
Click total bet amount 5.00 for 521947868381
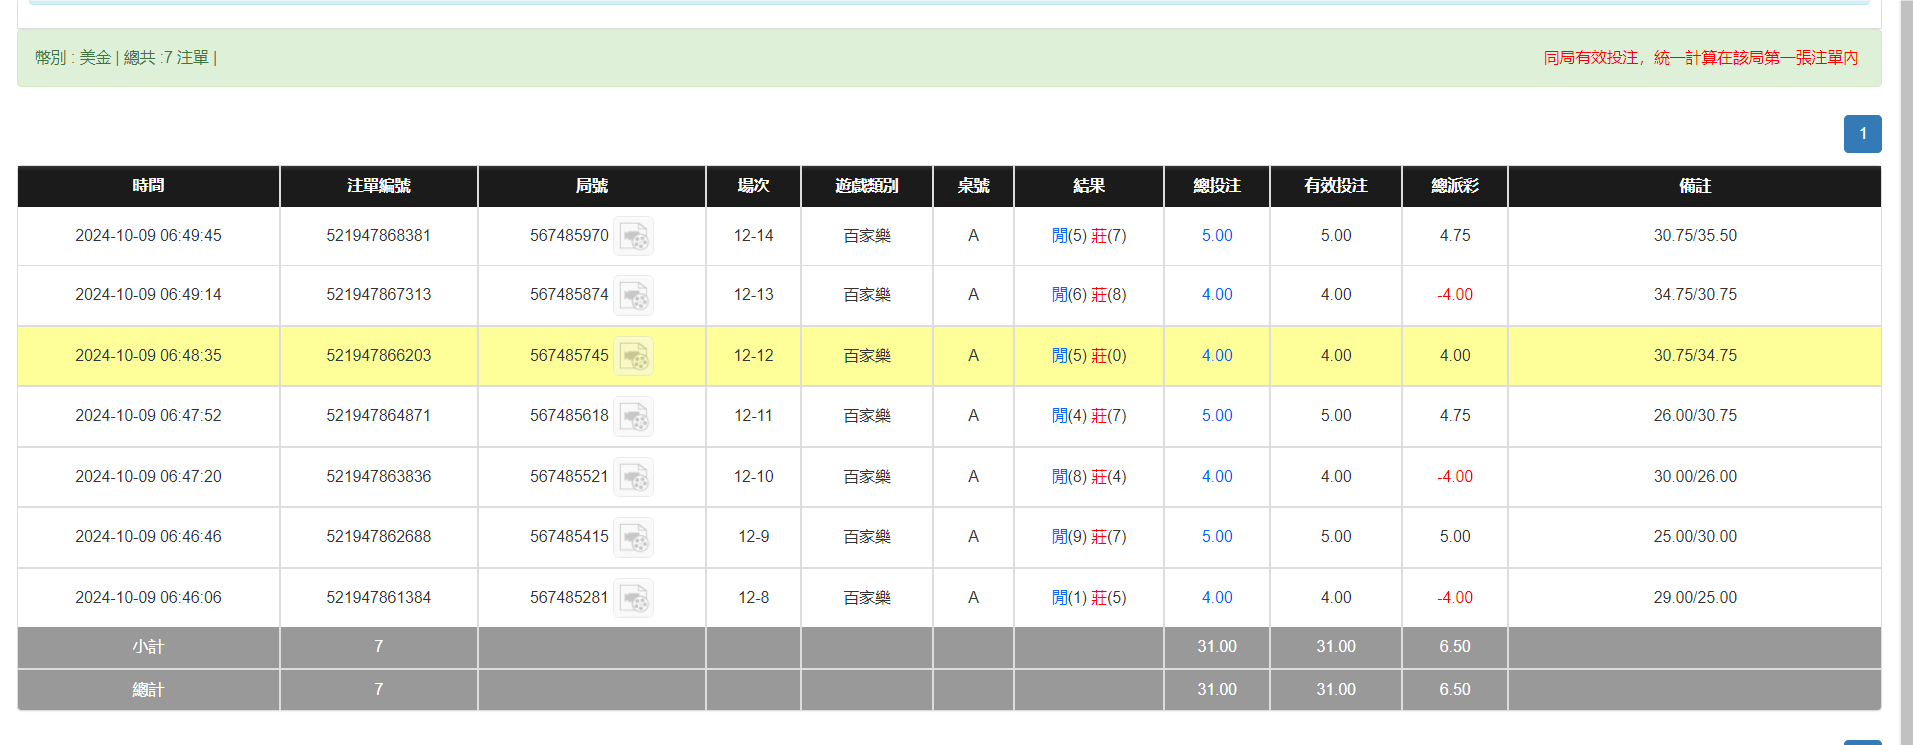point(1216,236)
